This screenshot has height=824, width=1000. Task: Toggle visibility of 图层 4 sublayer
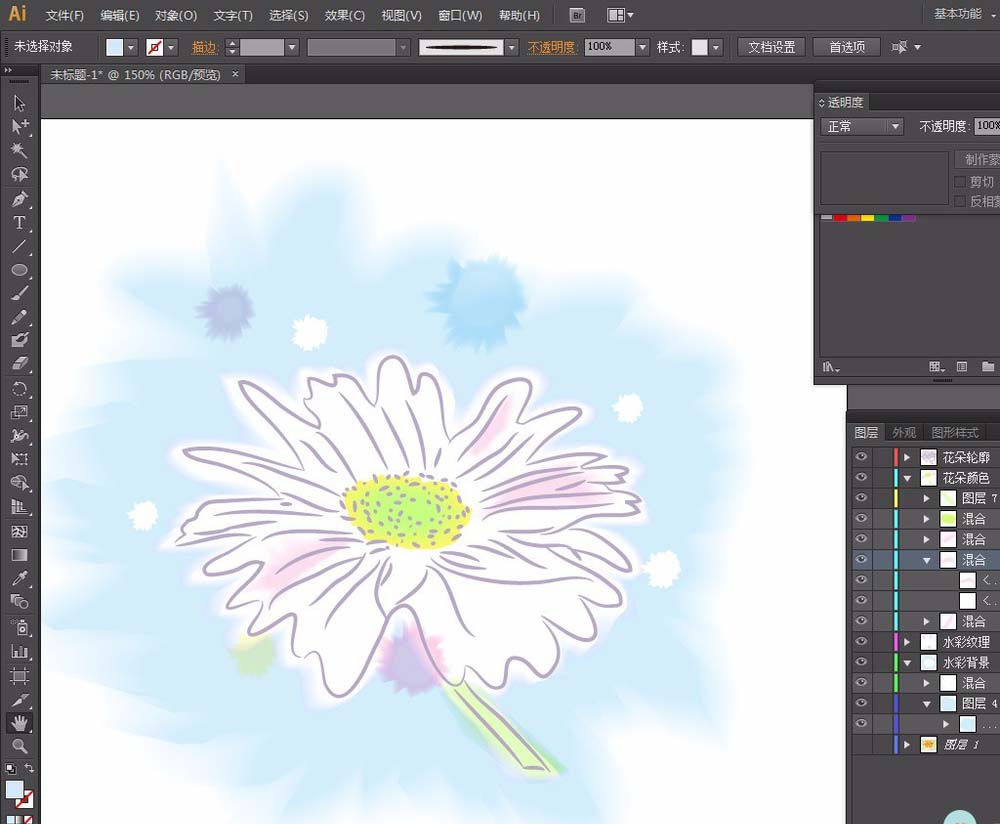click(861, 703)
